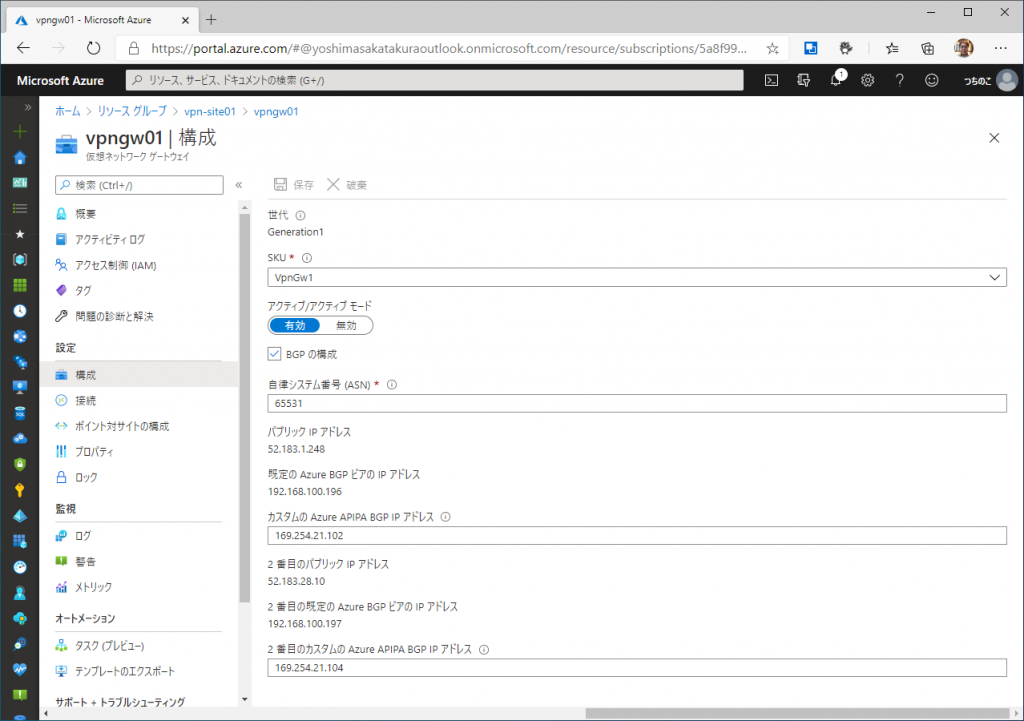Screen dimensions: 1024x721
Task: Open Recent clock icon in sidebar
Action: (20, 311)
